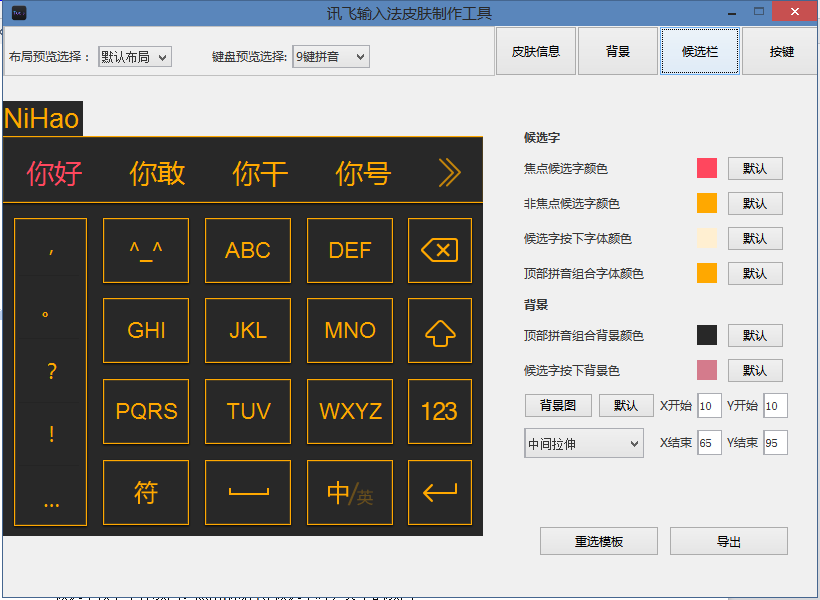Select the 你好 candidate word

[x=54, y=173]
